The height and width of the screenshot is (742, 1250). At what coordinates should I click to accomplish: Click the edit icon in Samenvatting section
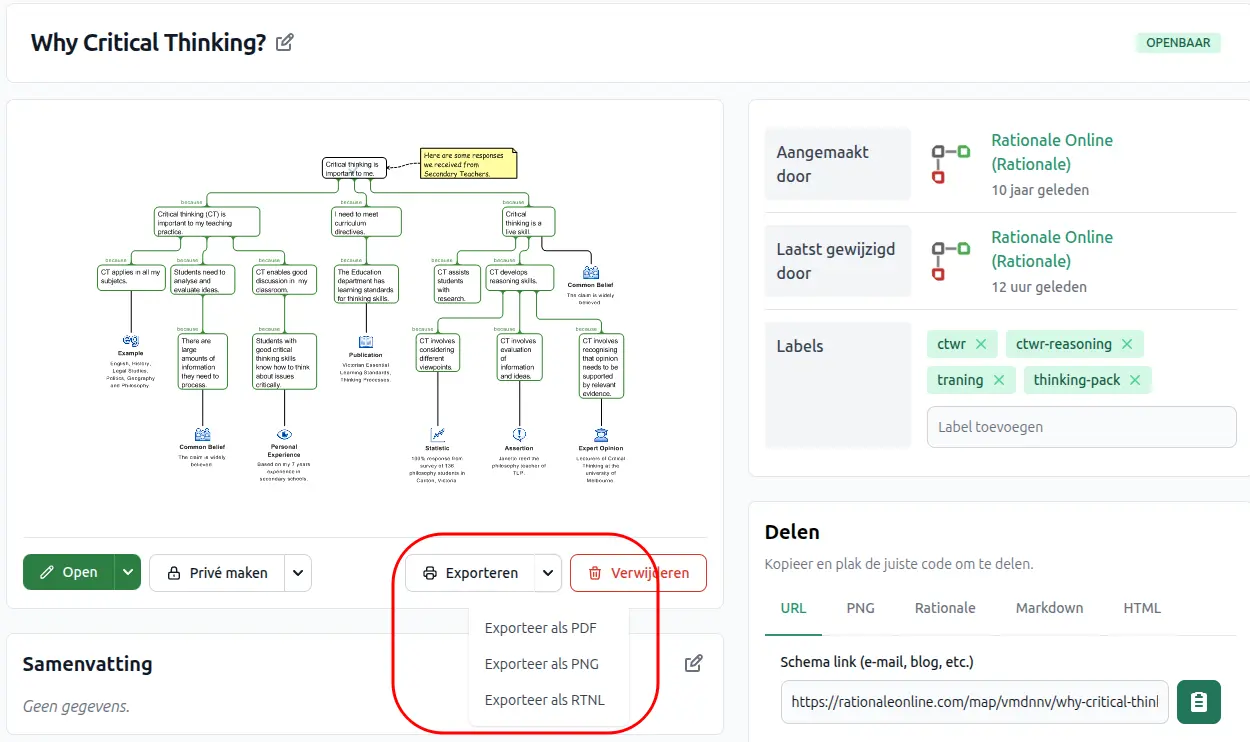(694, 663)
